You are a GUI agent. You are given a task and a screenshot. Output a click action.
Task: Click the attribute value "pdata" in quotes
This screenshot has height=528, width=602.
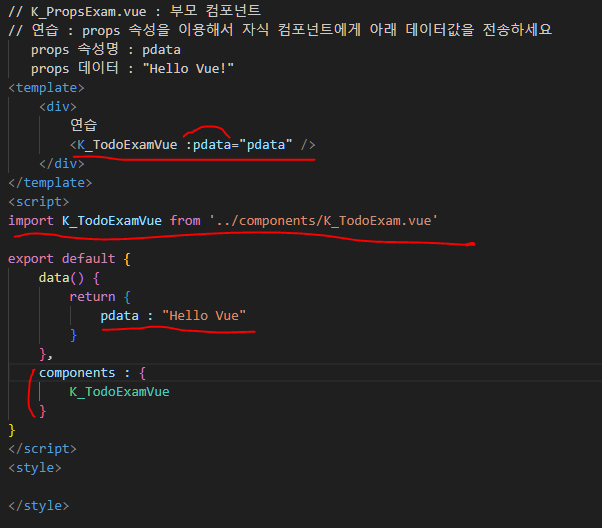coord(266,145)
